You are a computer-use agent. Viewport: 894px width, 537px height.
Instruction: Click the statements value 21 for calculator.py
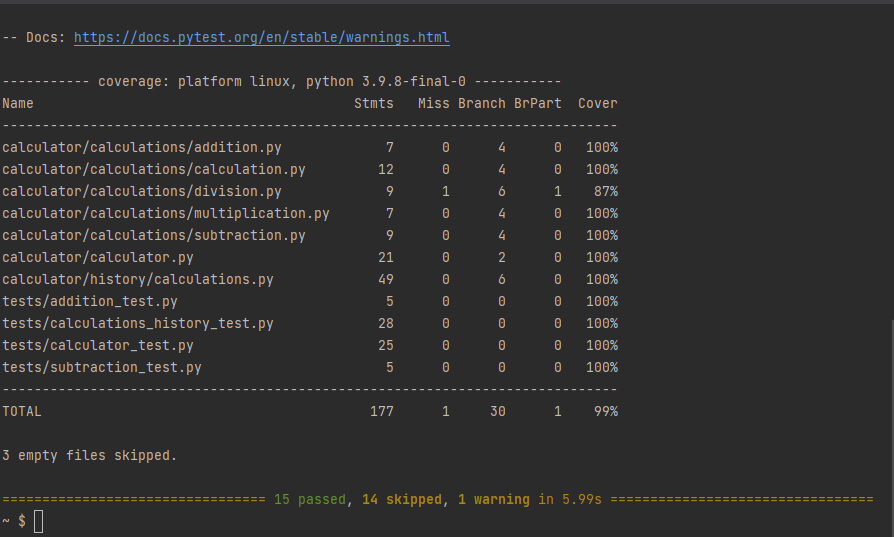386,258
